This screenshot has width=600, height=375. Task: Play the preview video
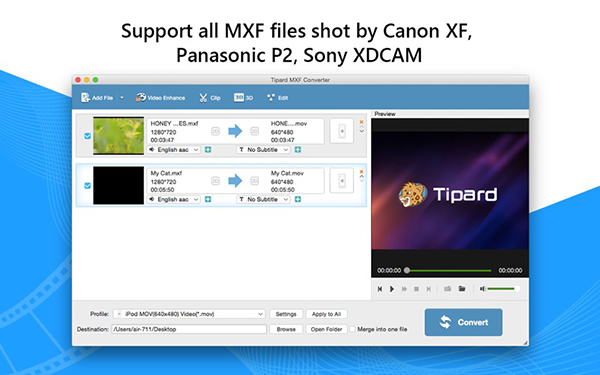coord(392,289)
